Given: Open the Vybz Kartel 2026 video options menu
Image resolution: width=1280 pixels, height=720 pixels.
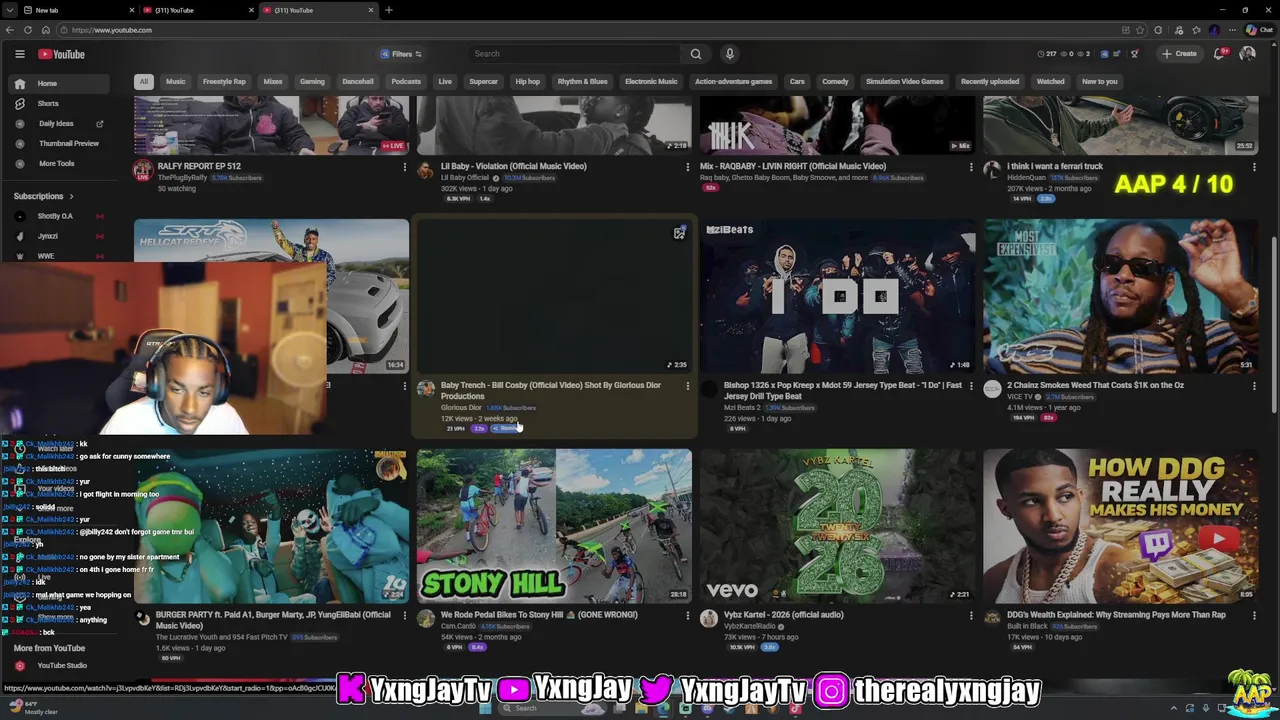Looking at the screenshot, I should (x=971, y=616).
